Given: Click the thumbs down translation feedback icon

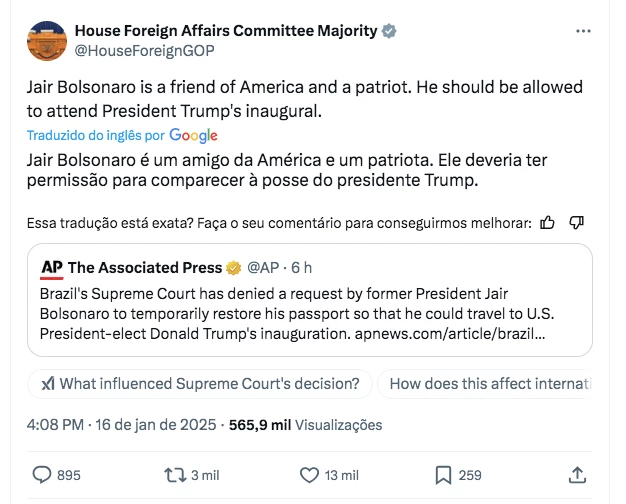Looking at the screenshot, I should point(576,222).
